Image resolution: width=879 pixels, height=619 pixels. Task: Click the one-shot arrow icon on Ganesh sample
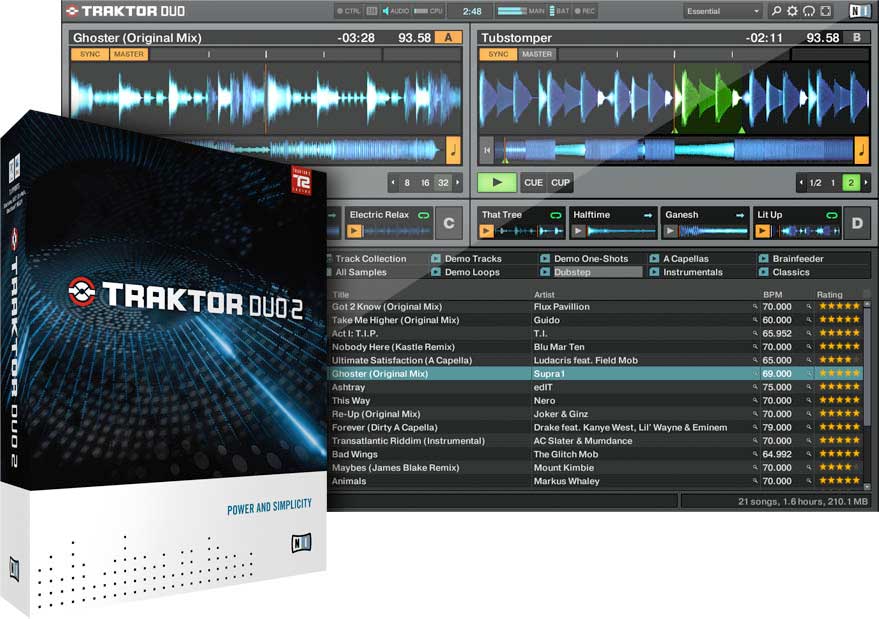[740, 215]
